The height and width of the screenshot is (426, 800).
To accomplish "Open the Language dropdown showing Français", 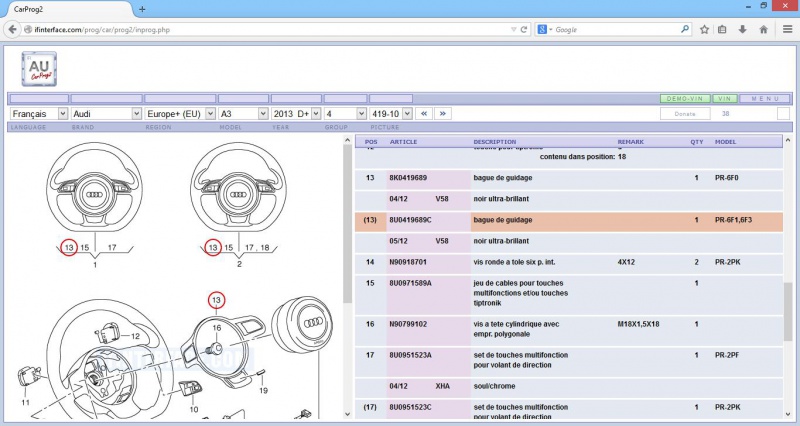I will pyautogui.click(x=39, y=114).
